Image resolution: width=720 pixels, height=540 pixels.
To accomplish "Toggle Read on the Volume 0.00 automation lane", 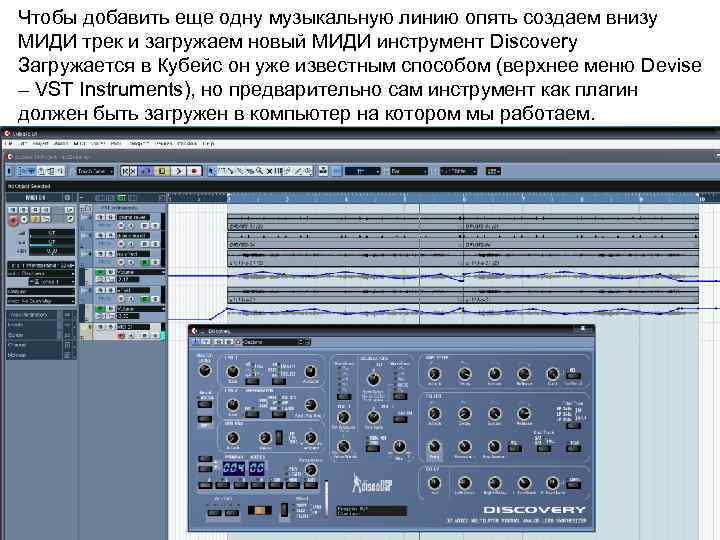I will 100,309.
